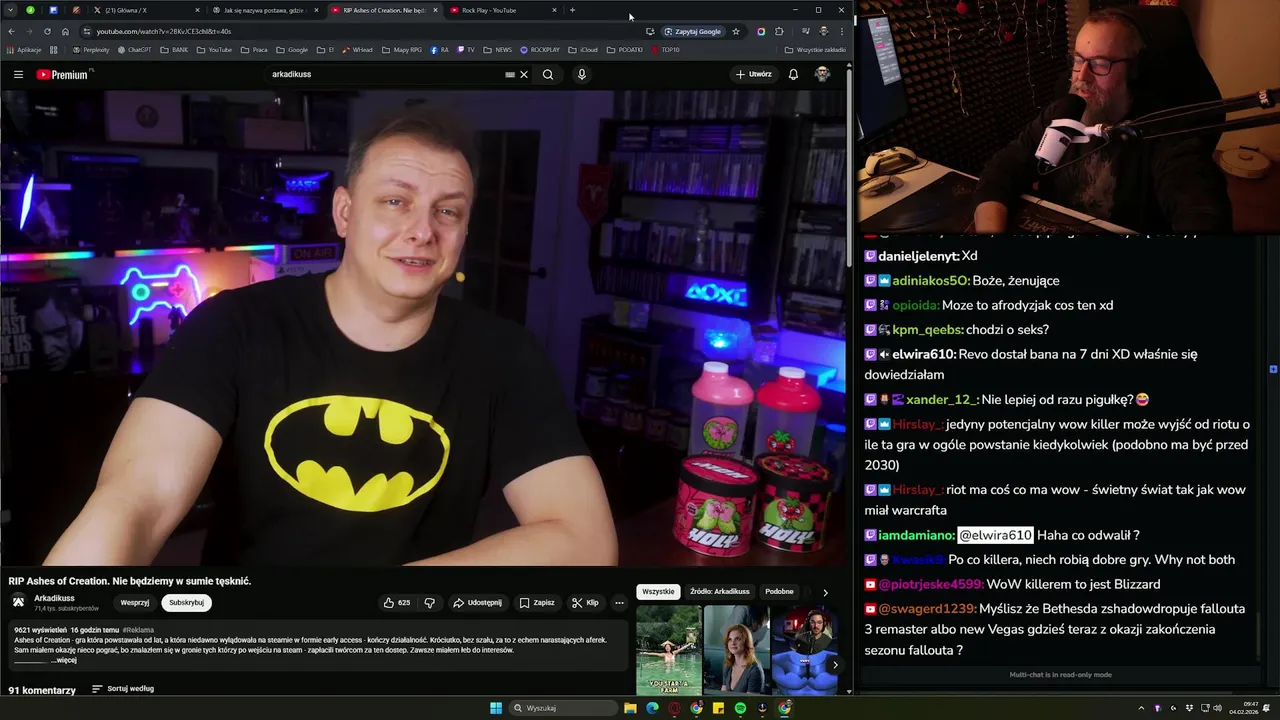
Task: Select the Źródło: Arkadikuss chip
Action: click(x=719, y=592)
